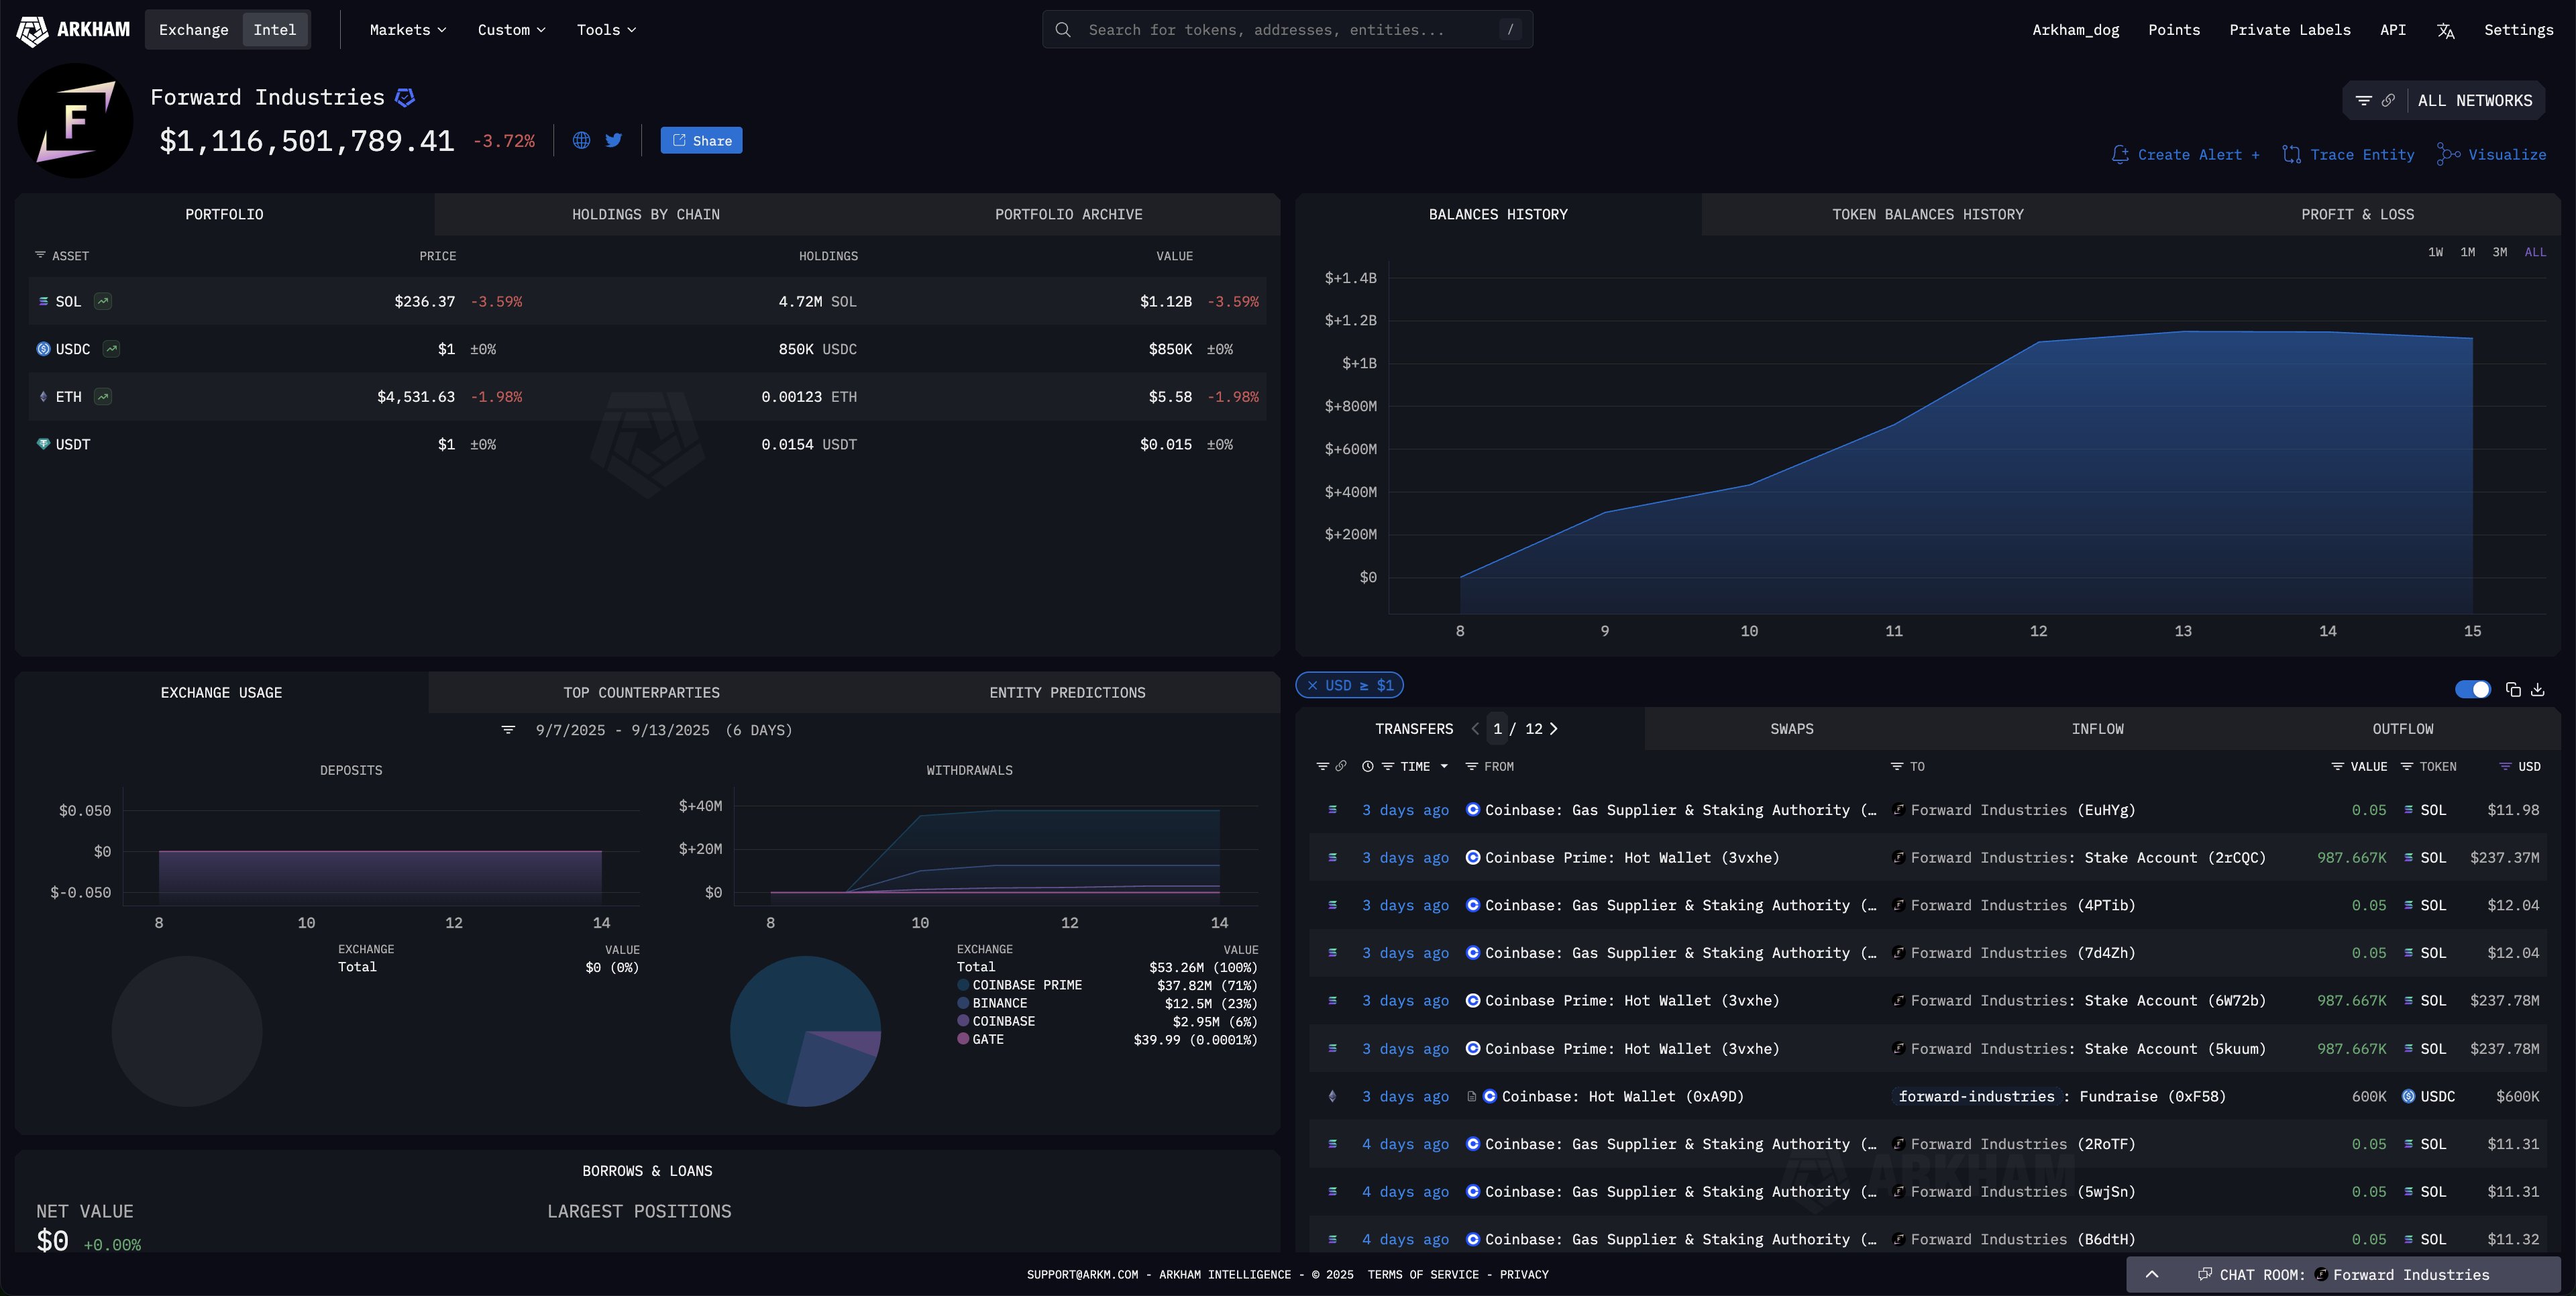This screenshot has width=2576, height=1296.
Task: Click the Arkham logo
Action: point(73,30)
